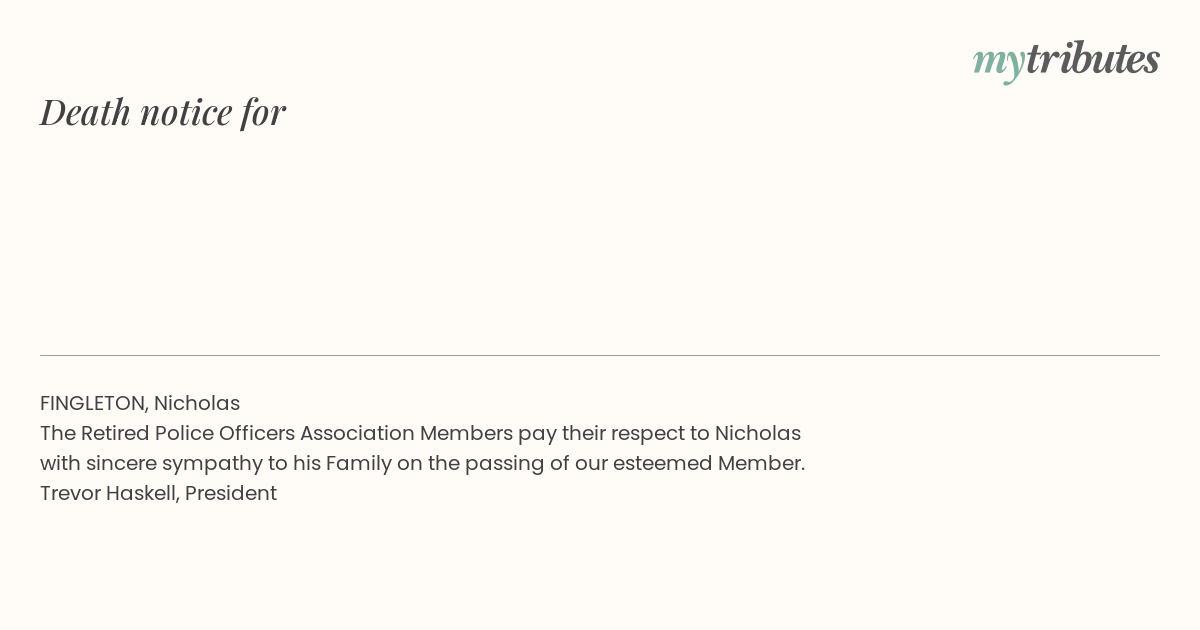Click the green 'my' part of logo

(998, 63)
